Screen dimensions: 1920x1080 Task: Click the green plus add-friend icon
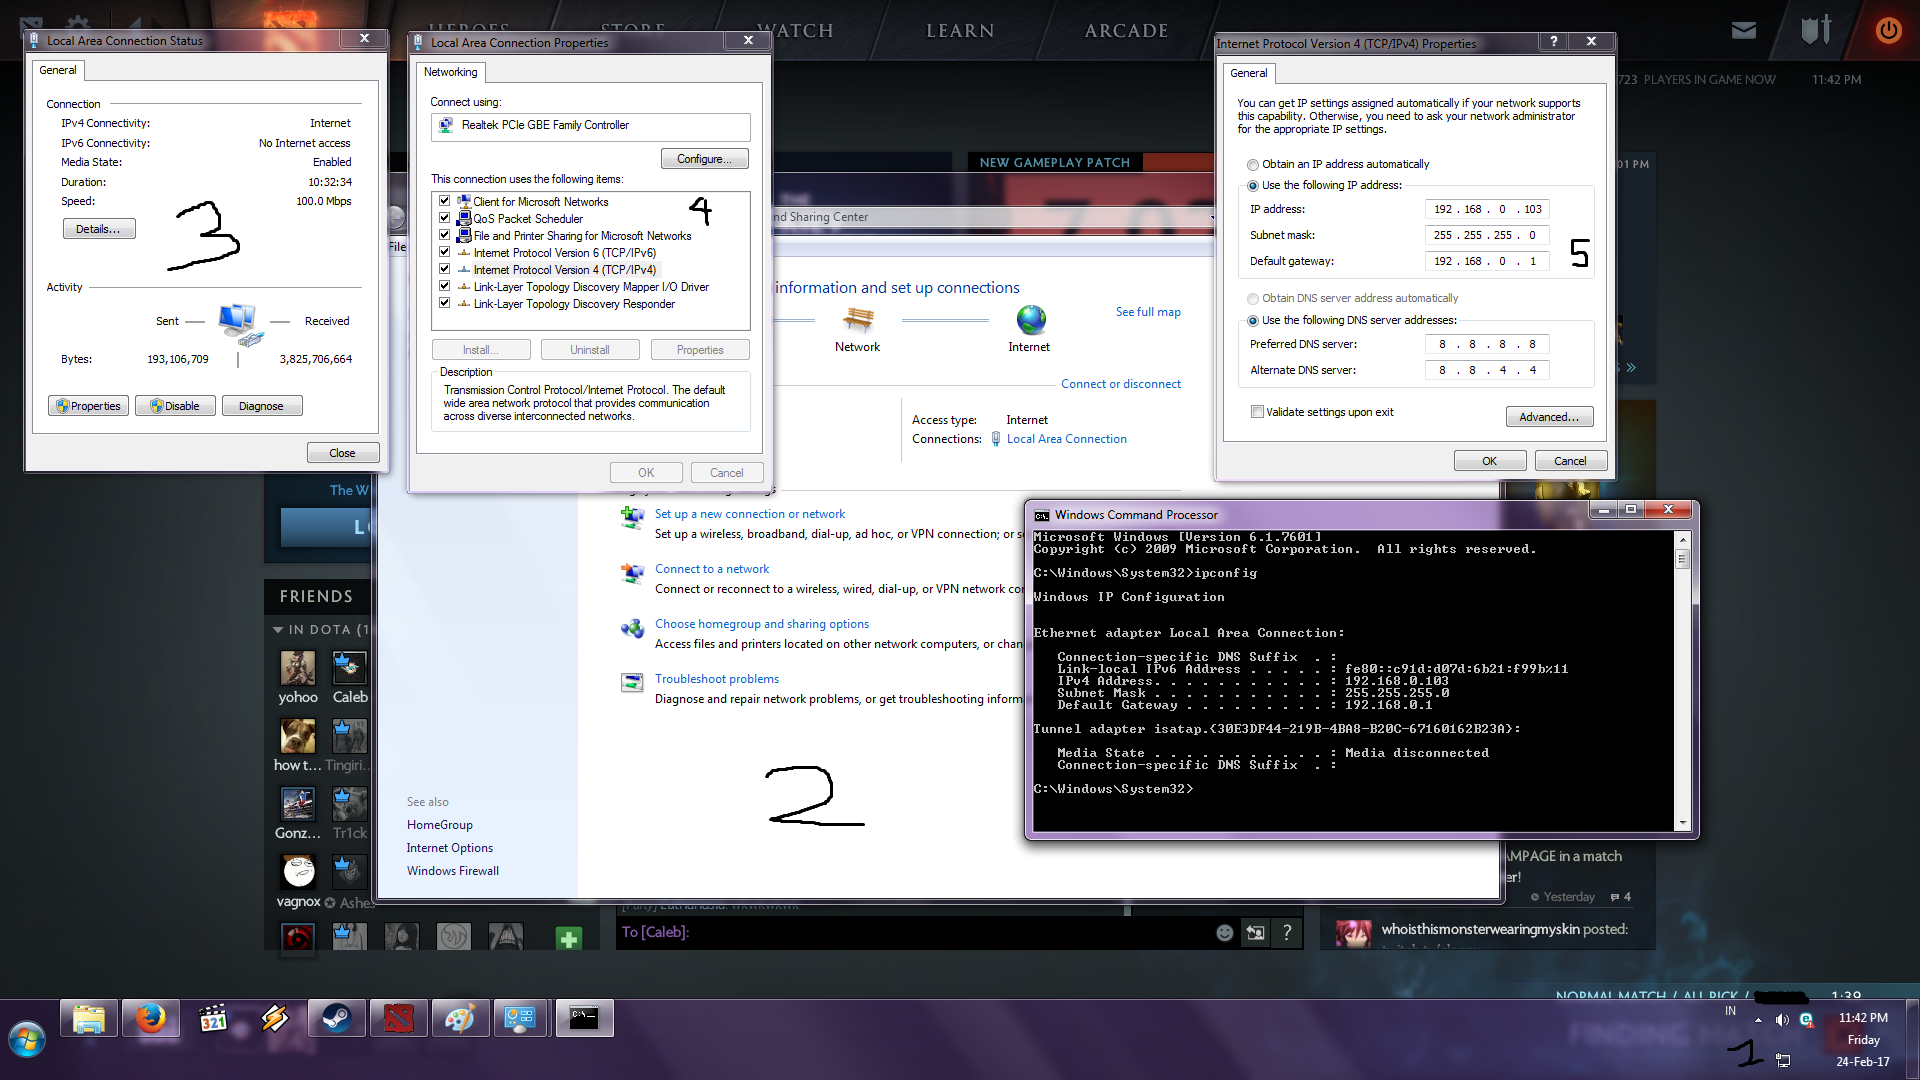coord(569,938)
